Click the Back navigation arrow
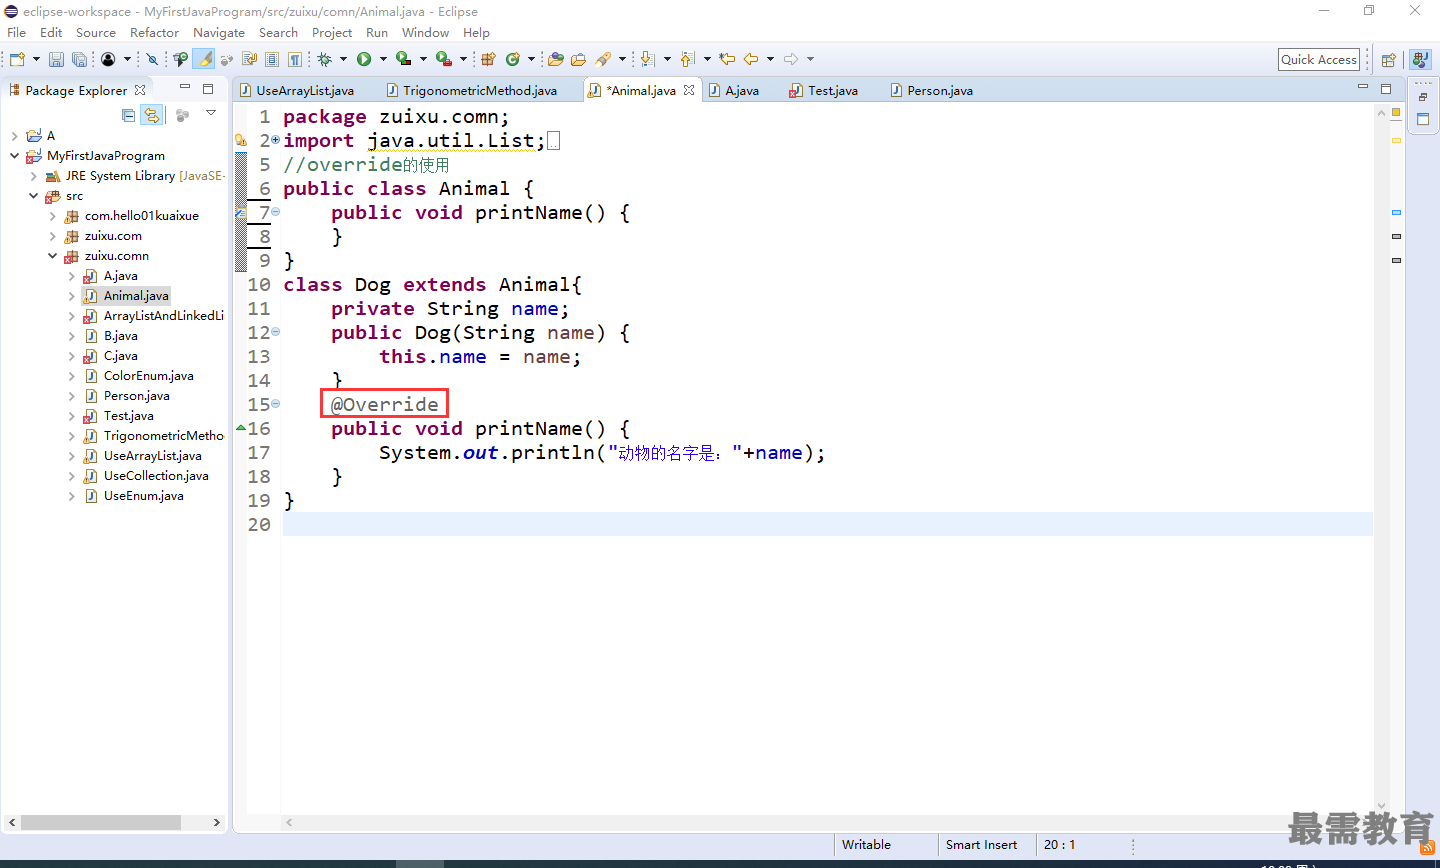 pos(751,60)
